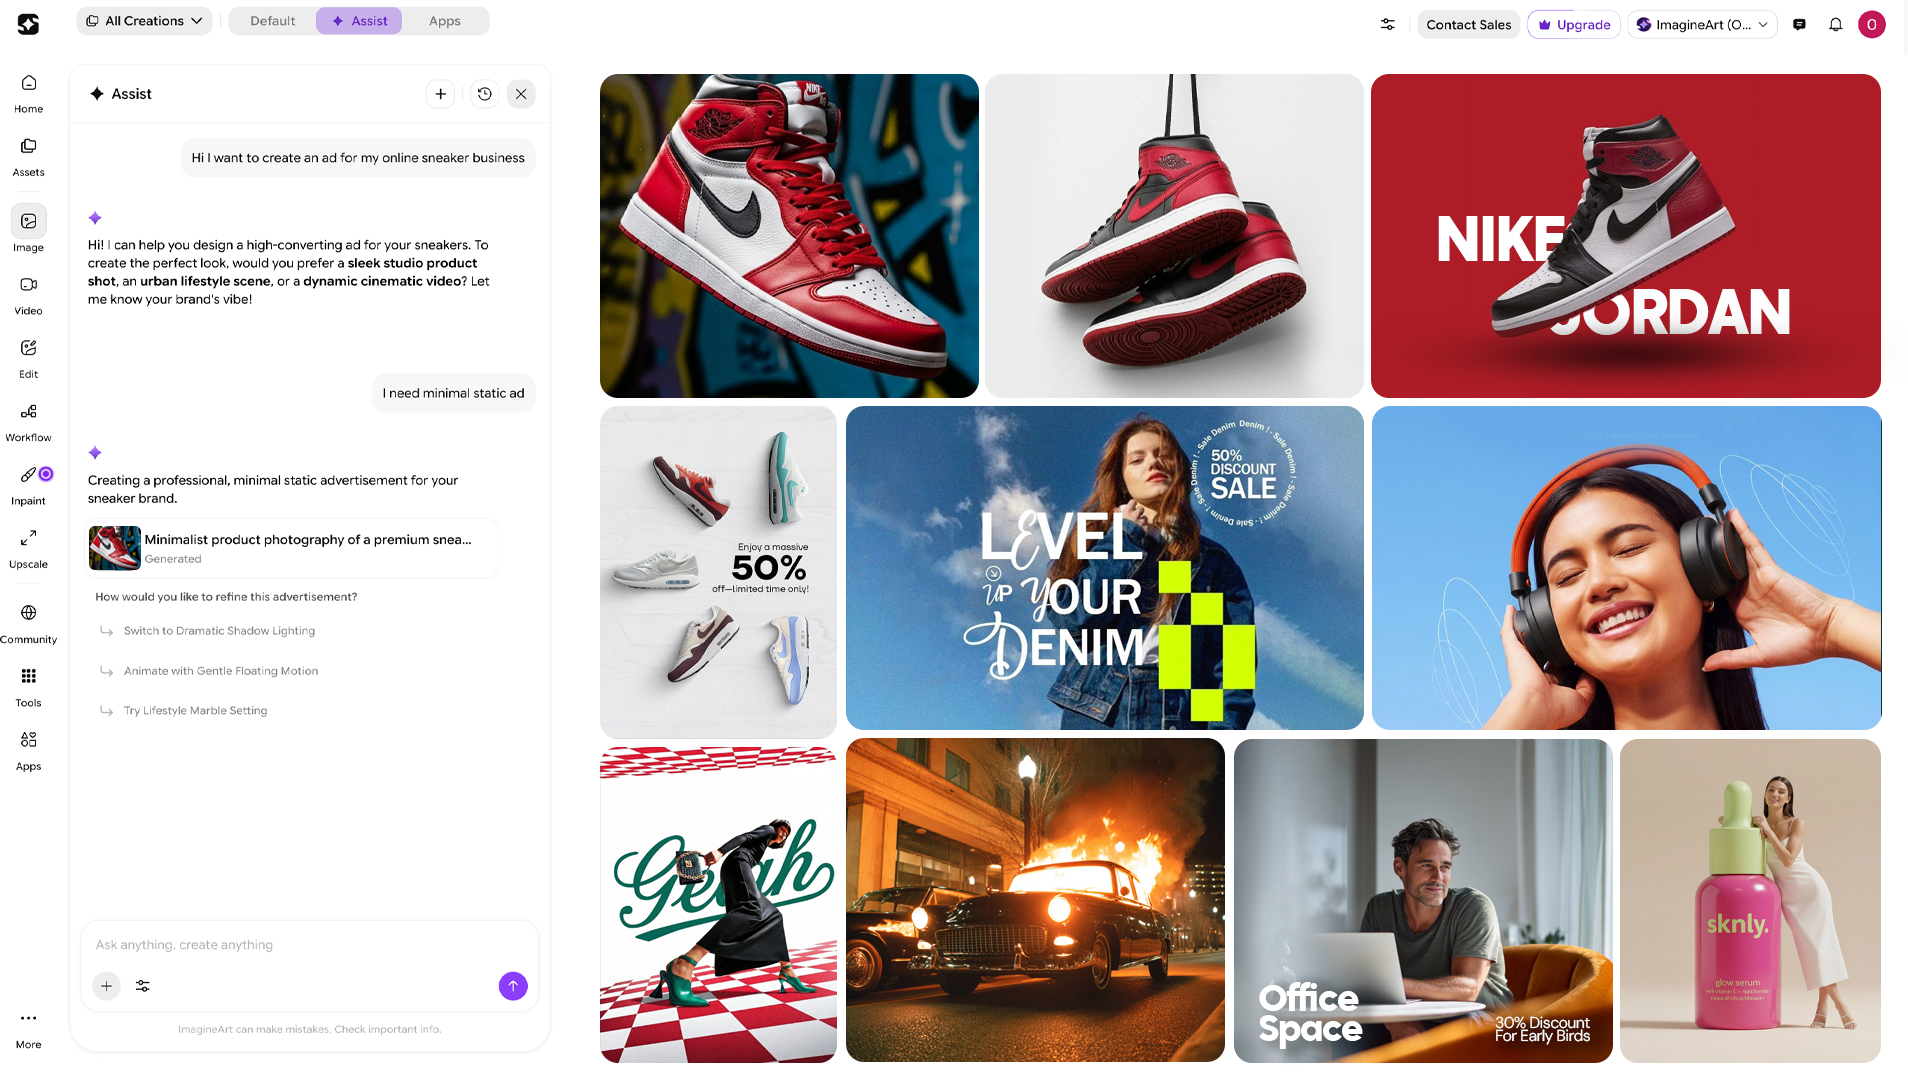This screenshot has width=1908, height=1080.
Task: Open the graffiti background red sneaker image
Action: pos(789,236)
